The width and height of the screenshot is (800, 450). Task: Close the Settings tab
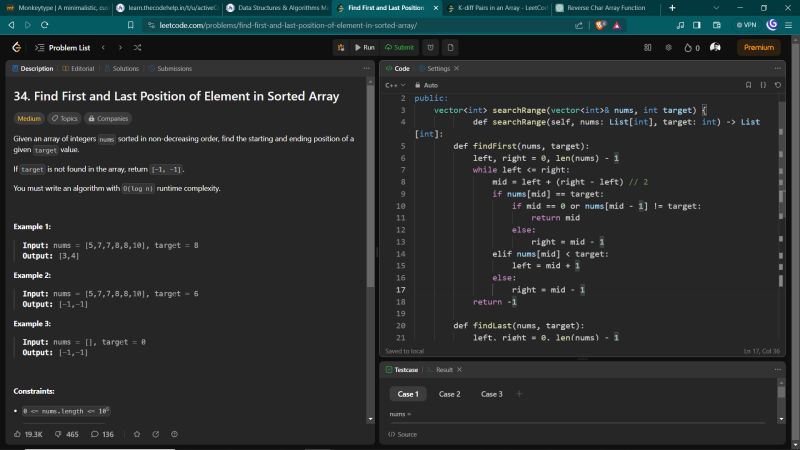[457, 68]
